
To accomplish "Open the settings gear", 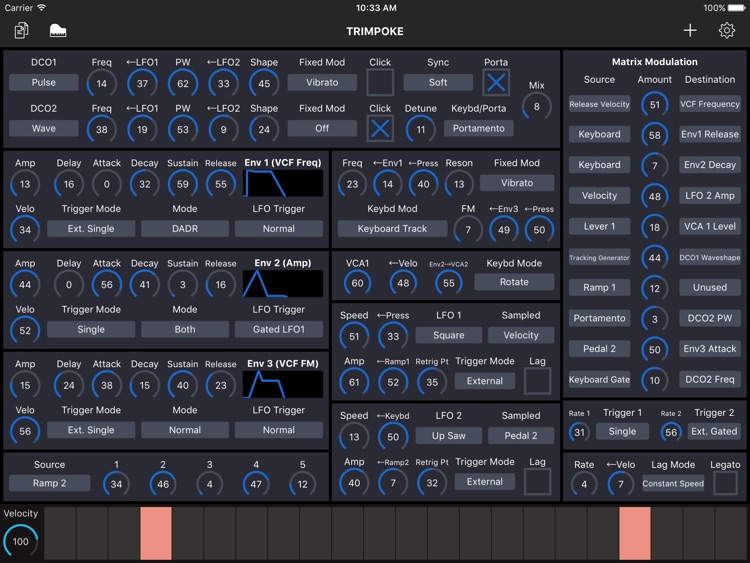I will point(727,31).
